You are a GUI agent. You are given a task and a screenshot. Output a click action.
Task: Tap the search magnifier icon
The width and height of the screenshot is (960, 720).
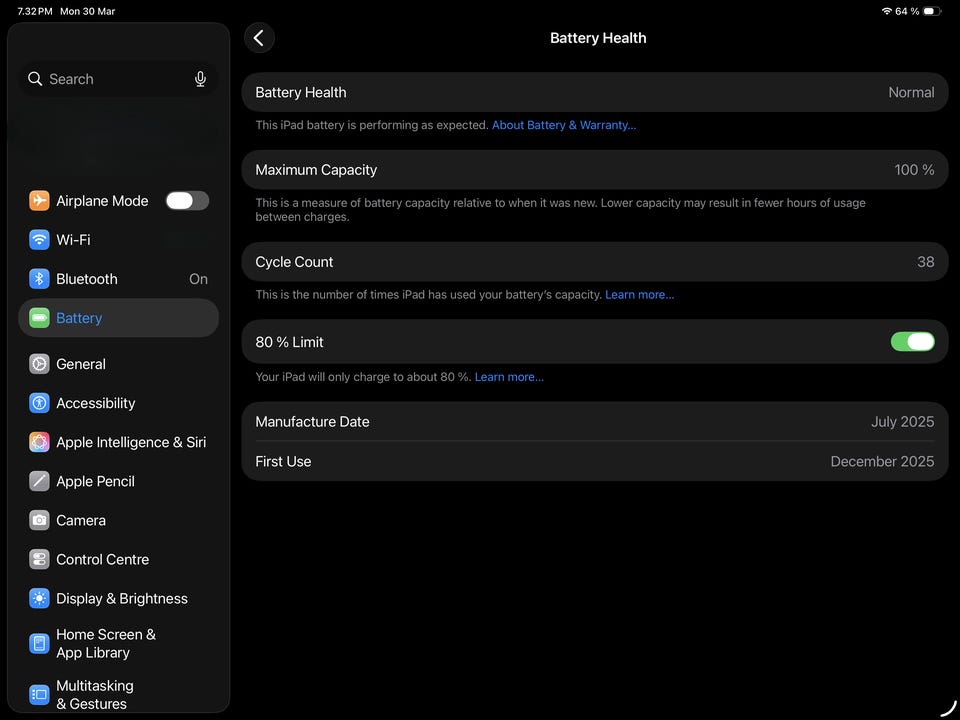point(35,79)
